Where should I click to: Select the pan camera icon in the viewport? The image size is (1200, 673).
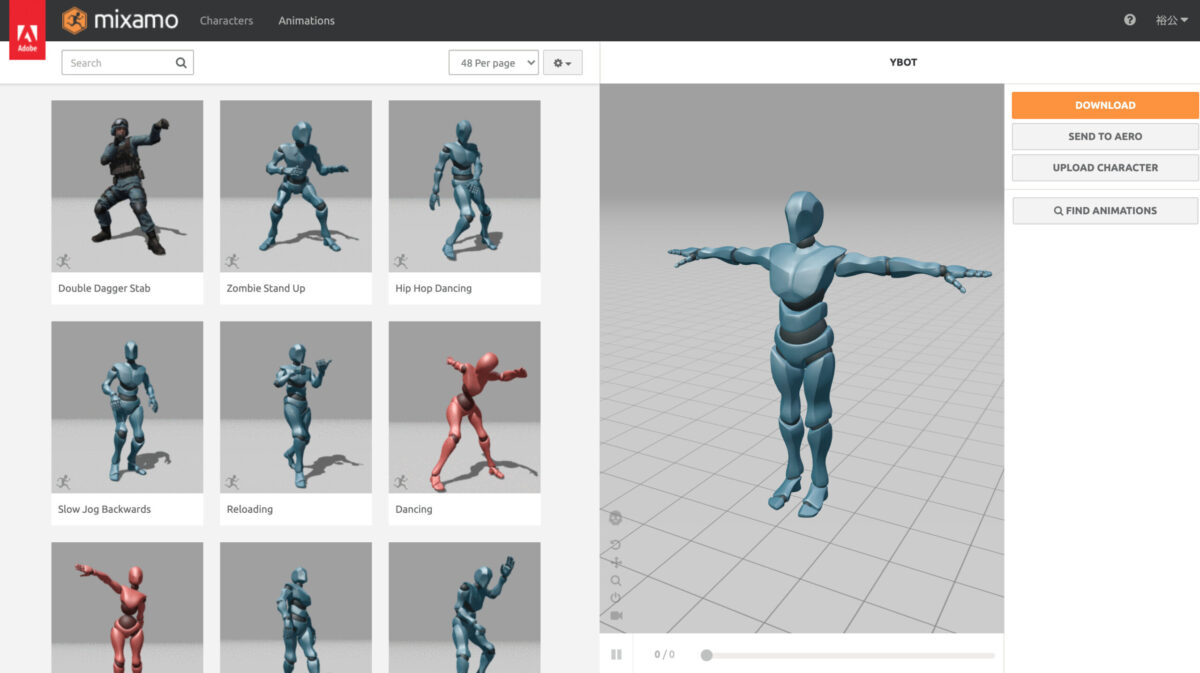tap(616, 563)
